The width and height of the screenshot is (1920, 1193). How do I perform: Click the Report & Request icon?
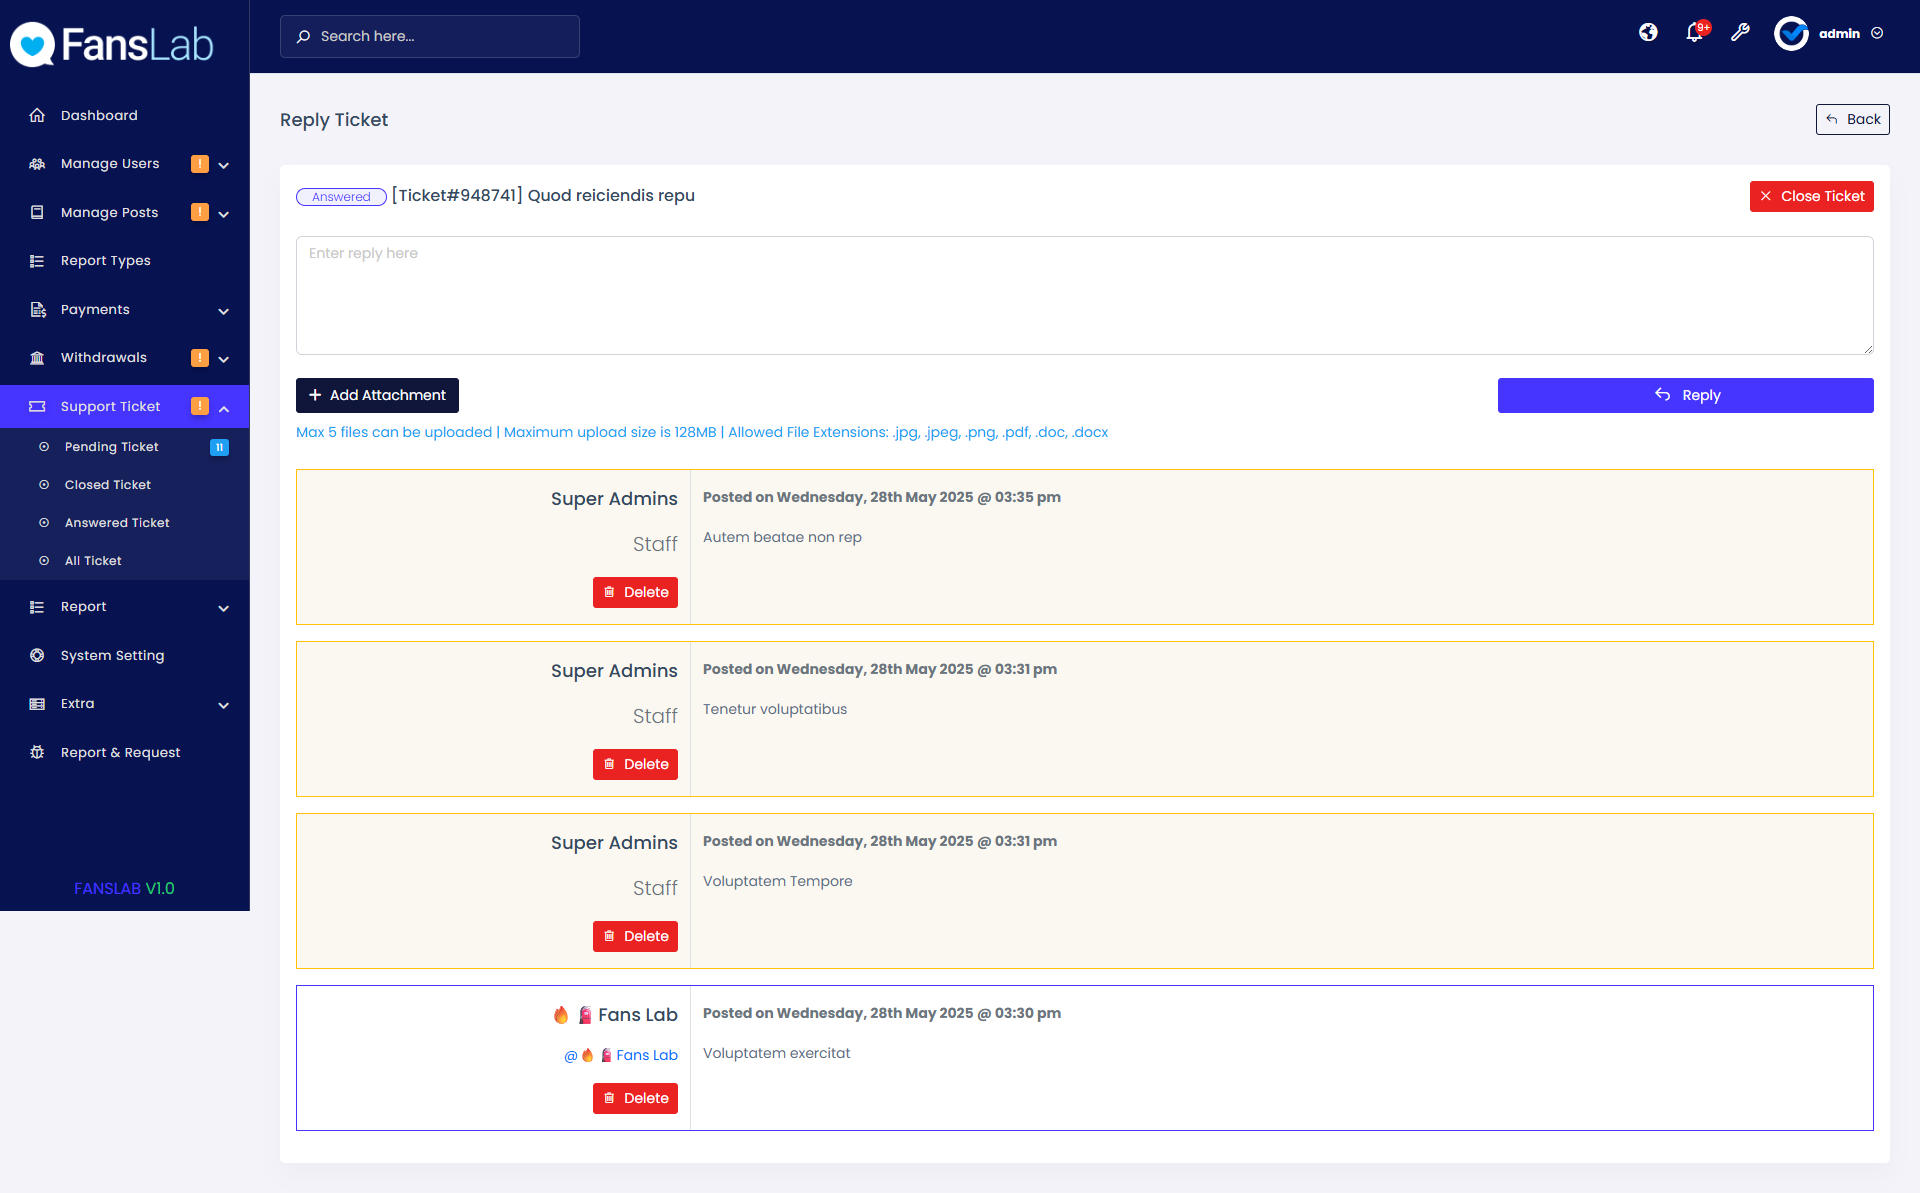tap(37, 752)
